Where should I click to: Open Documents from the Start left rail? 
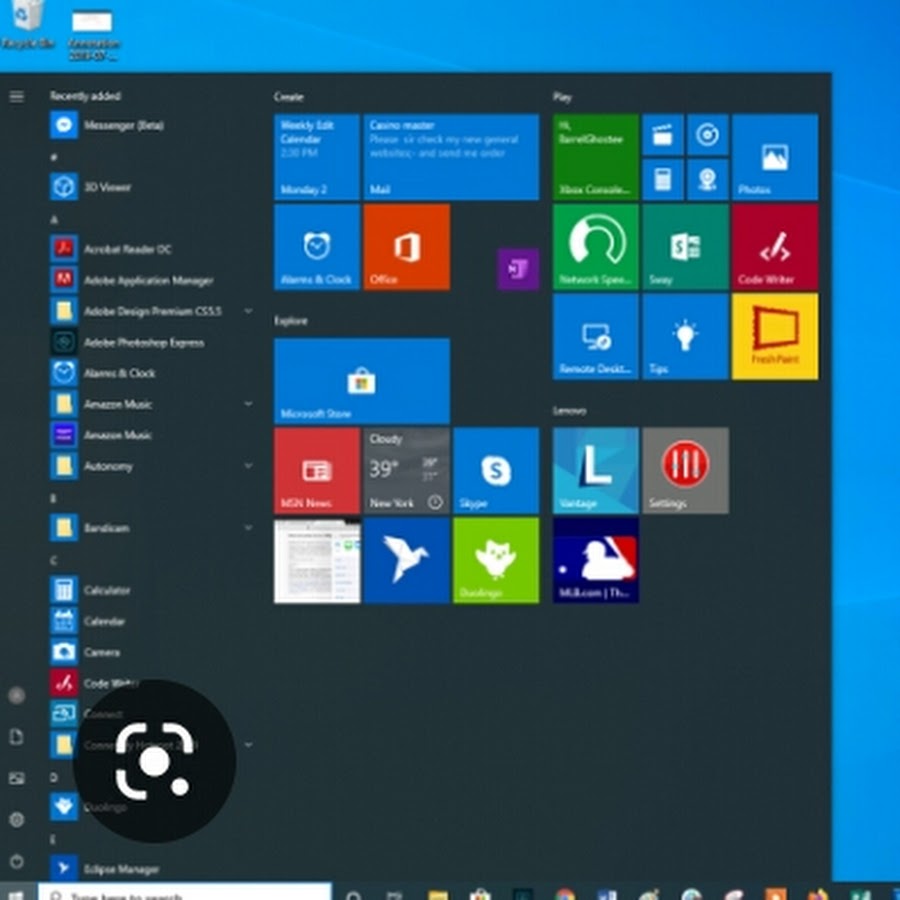tap(17, 736)
